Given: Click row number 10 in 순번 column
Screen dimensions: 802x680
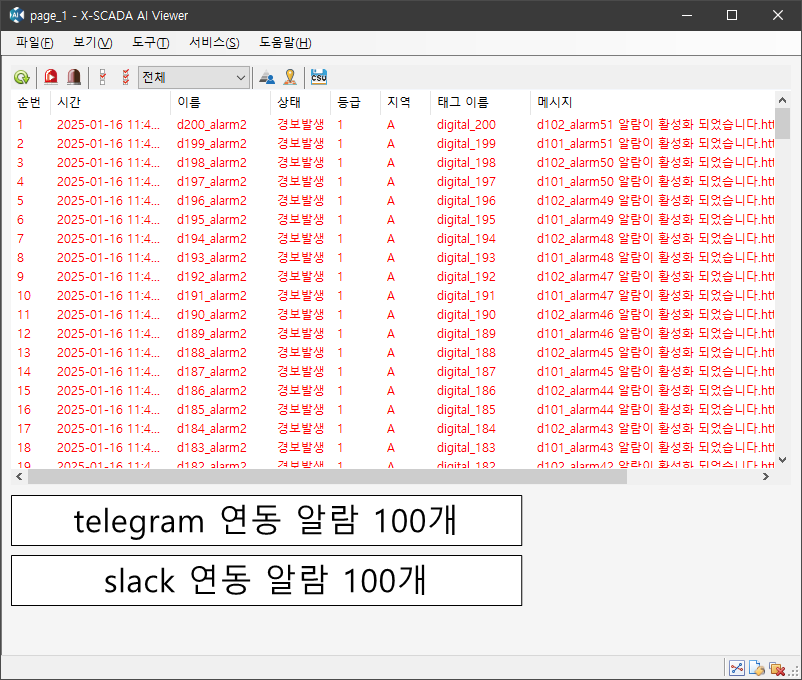Looking at the screenshot, I should (24, 296).
